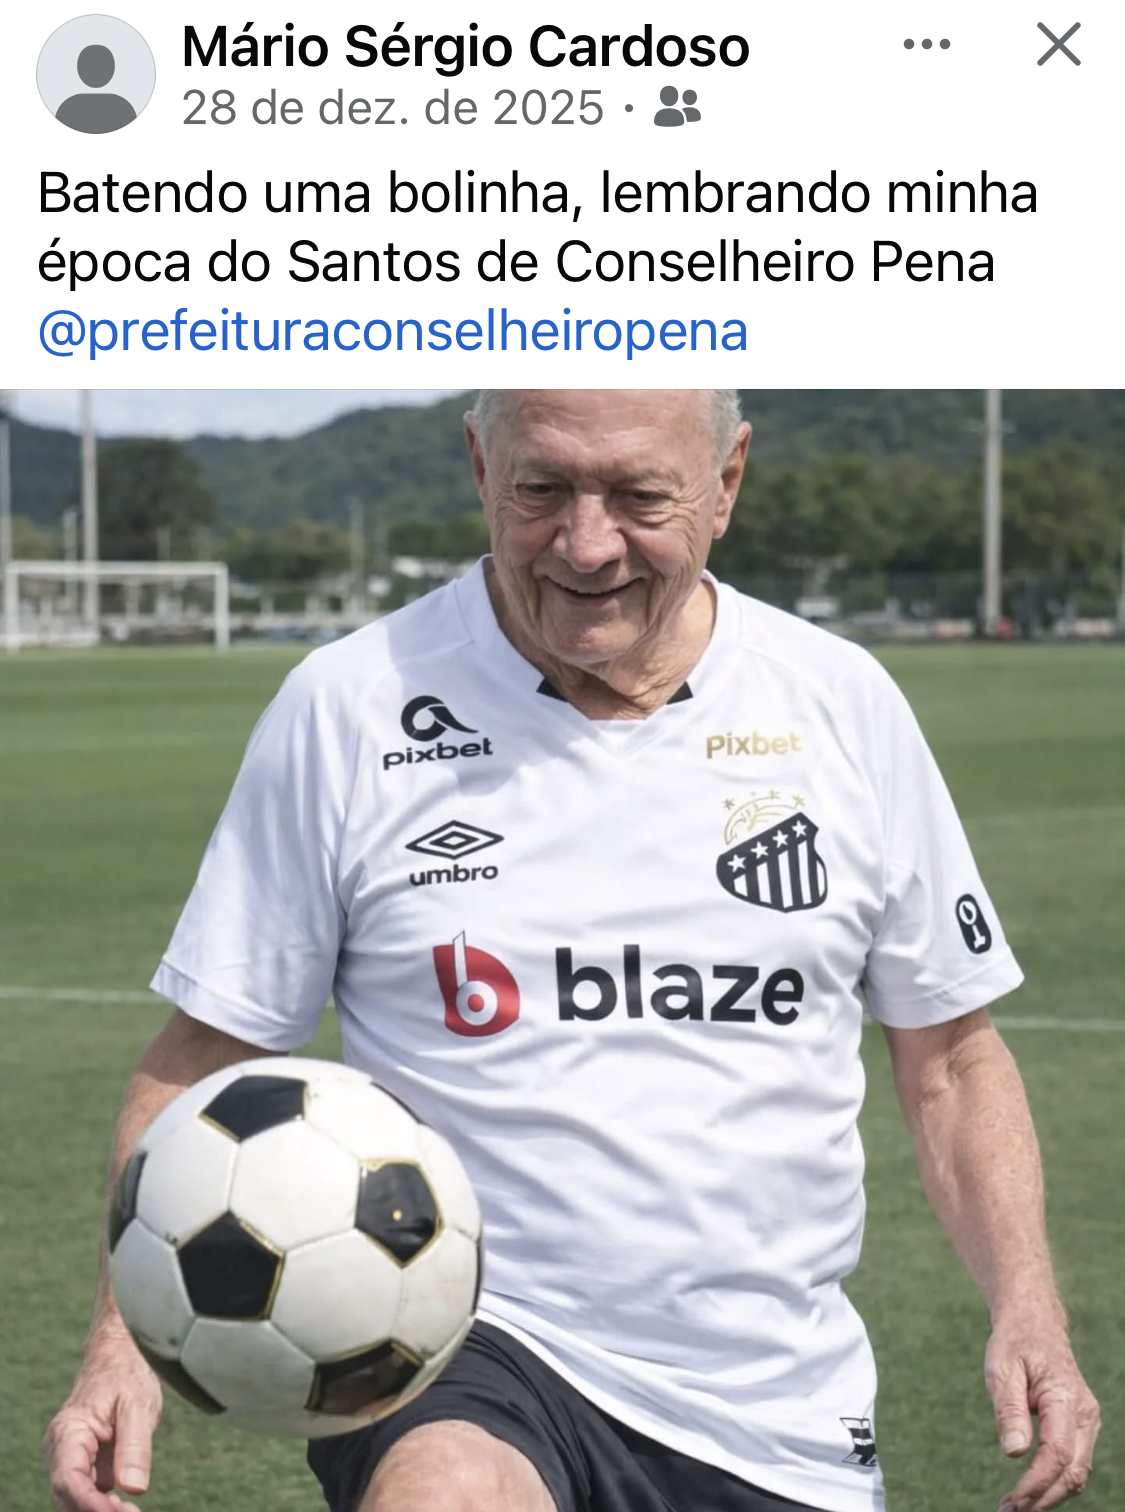The image size is (1125, 1512).
Task: Click the black Pixbet logo on shirt
Action: 438,733
